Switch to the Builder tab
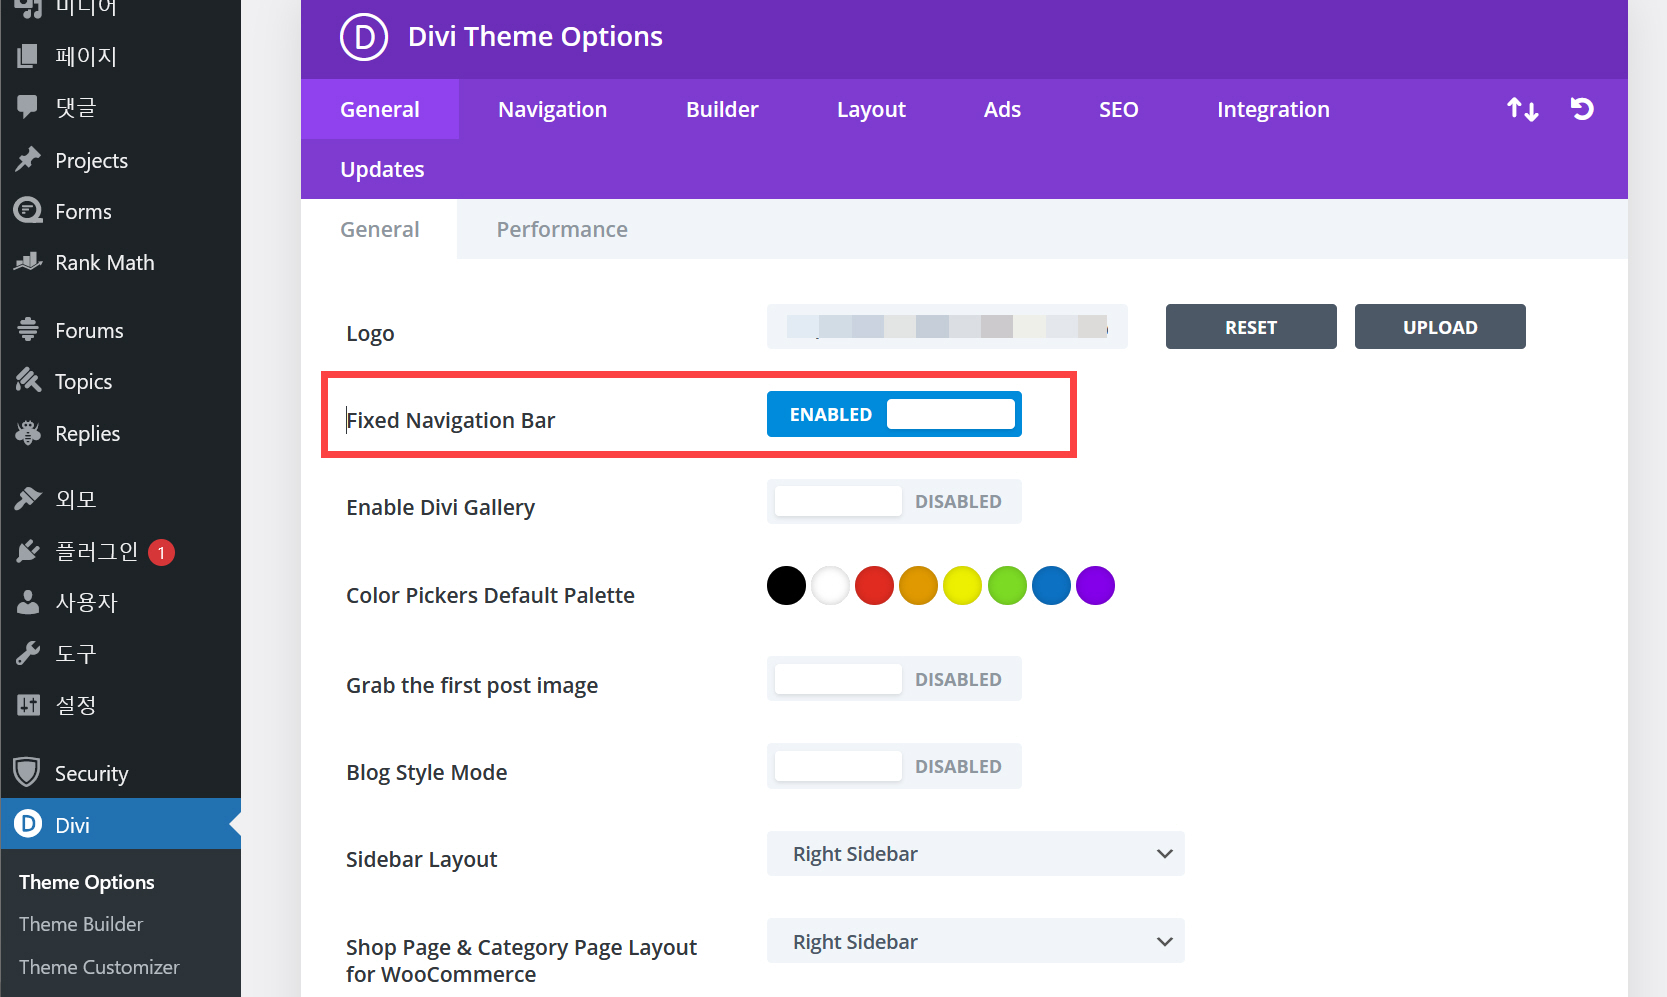1667x997 pixels. [722, 109]
